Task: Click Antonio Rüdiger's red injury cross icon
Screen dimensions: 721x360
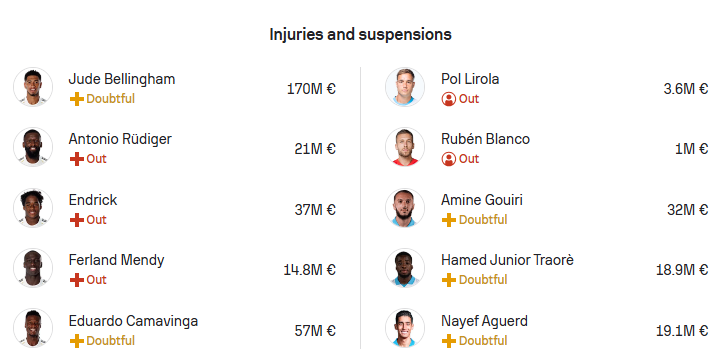Action: 77,159
